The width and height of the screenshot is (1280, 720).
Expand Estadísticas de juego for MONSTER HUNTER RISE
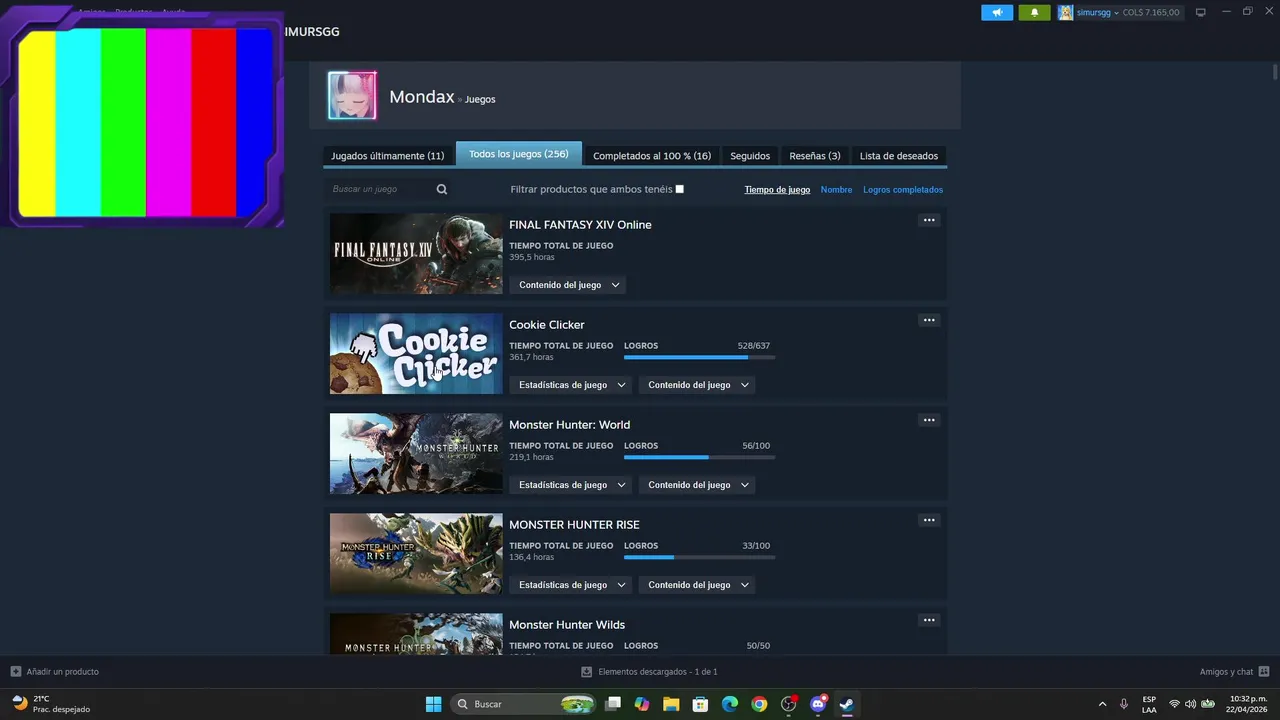click(572, 585)
